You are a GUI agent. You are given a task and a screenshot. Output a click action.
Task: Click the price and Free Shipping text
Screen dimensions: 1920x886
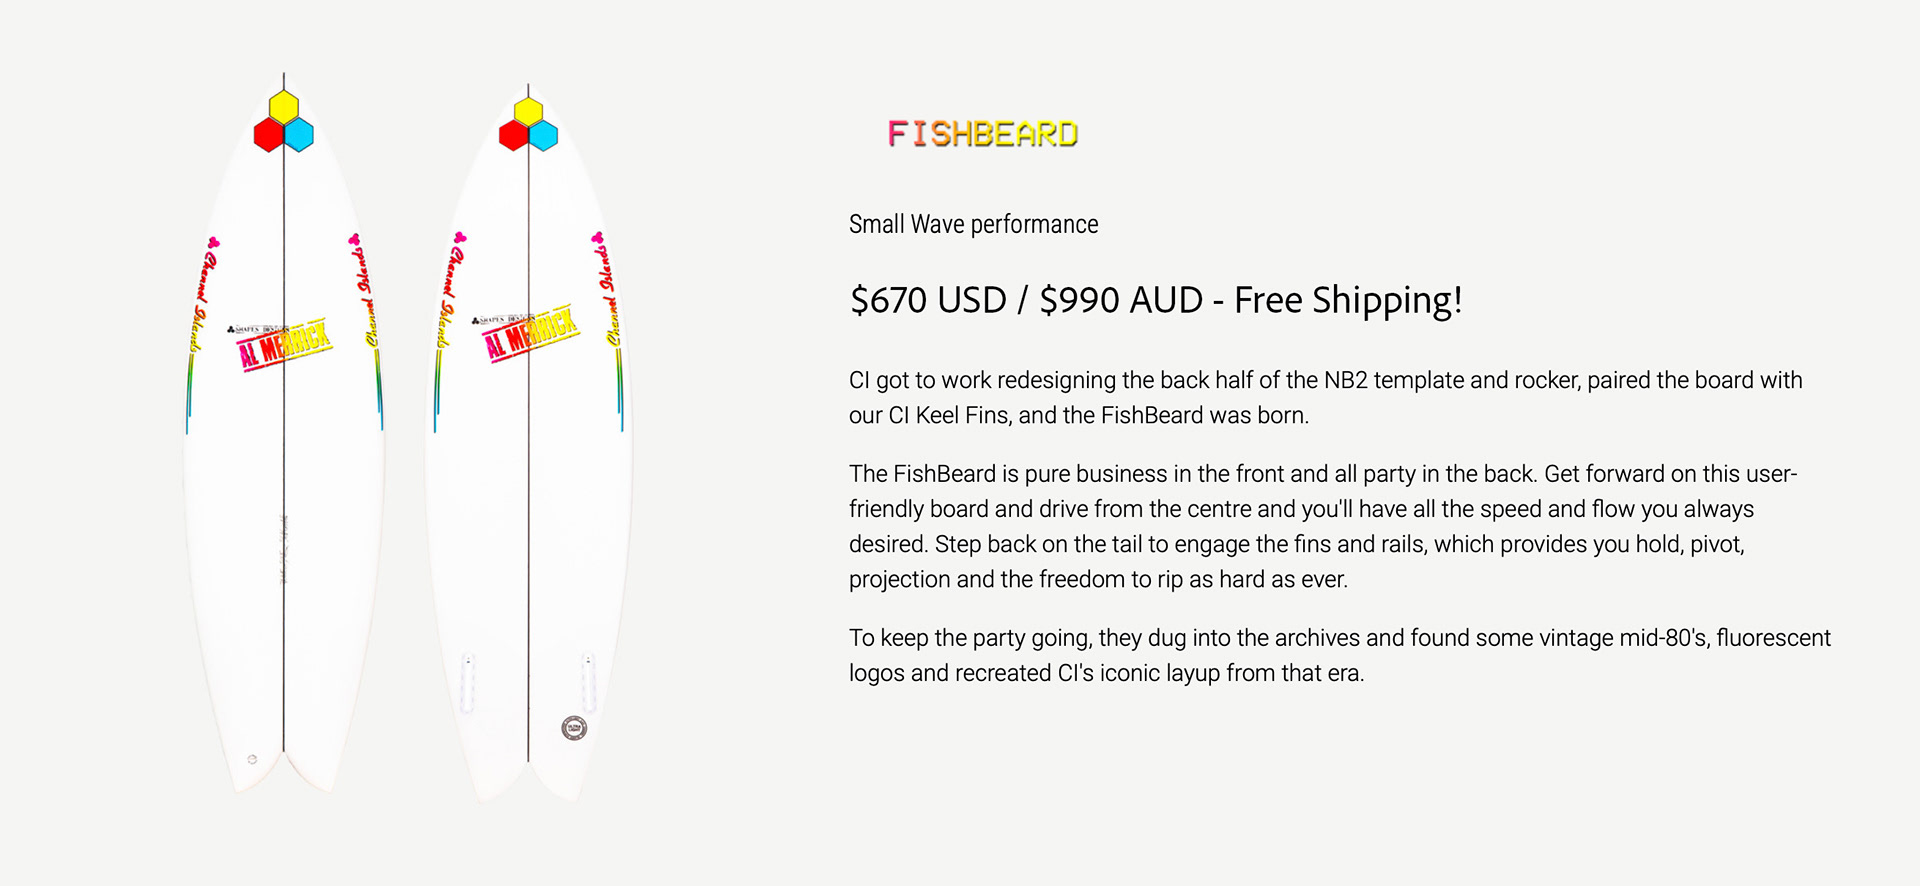(x=1156, y=301)
